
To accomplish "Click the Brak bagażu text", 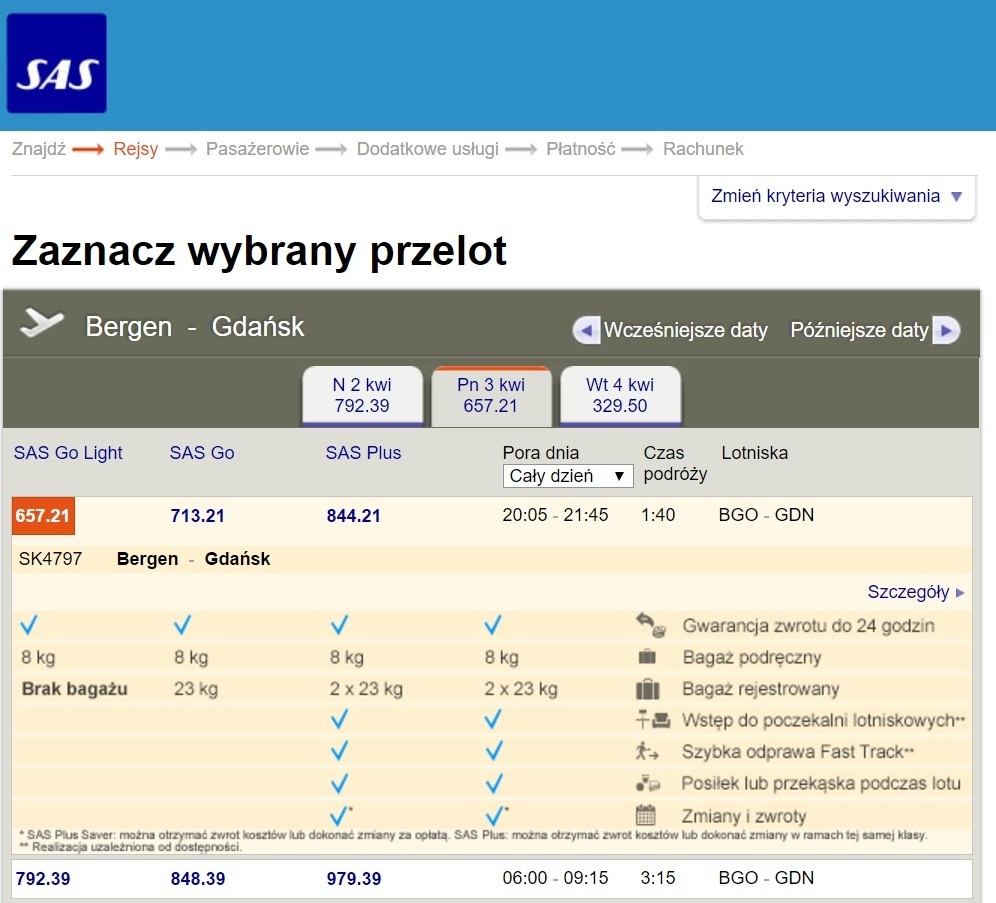I will [x=74, y=689].
